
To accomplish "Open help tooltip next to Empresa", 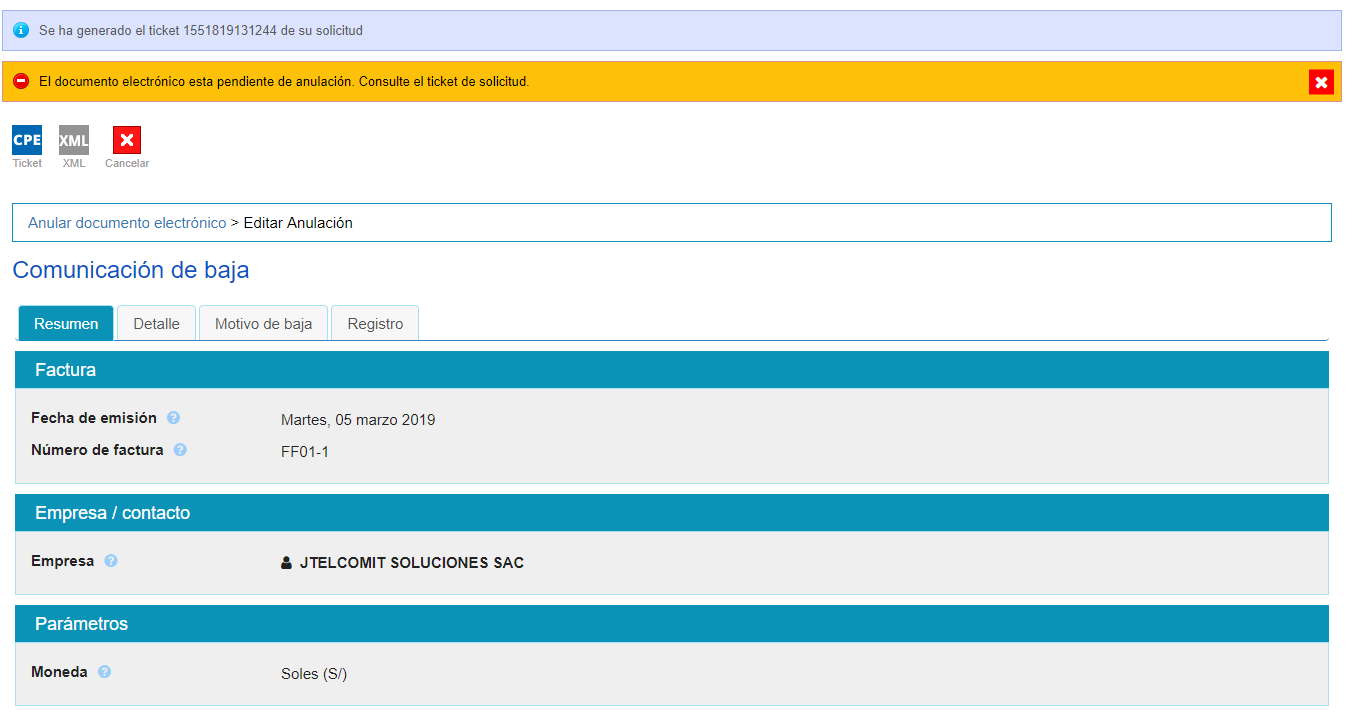I will click(111, 561).
